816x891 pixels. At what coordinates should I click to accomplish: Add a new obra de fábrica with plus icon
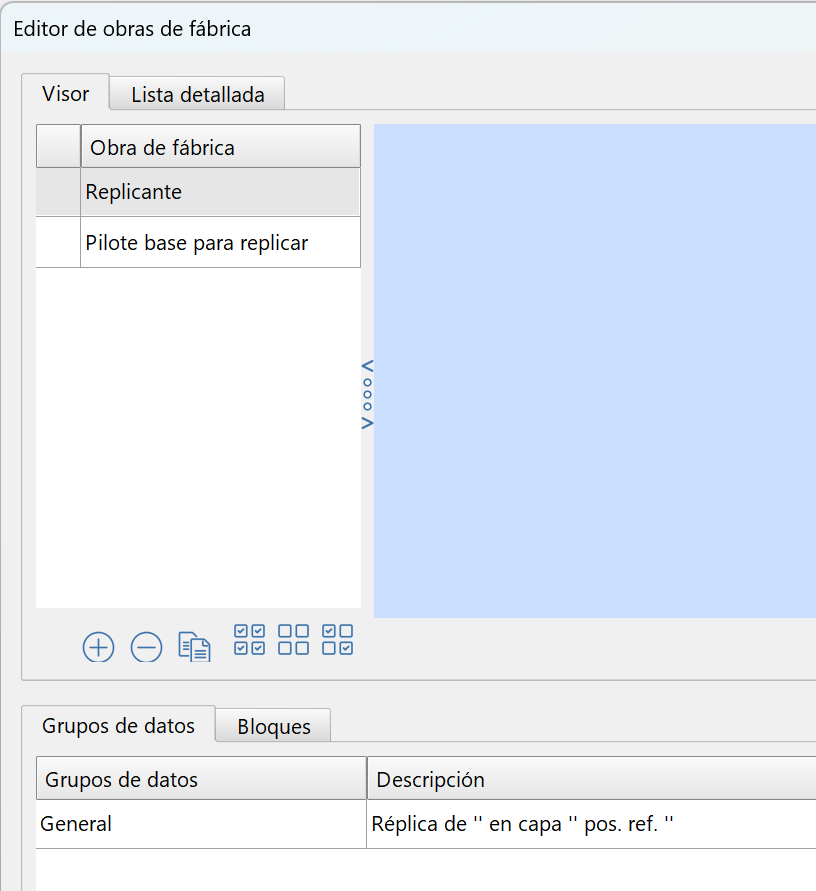(98, 647)
